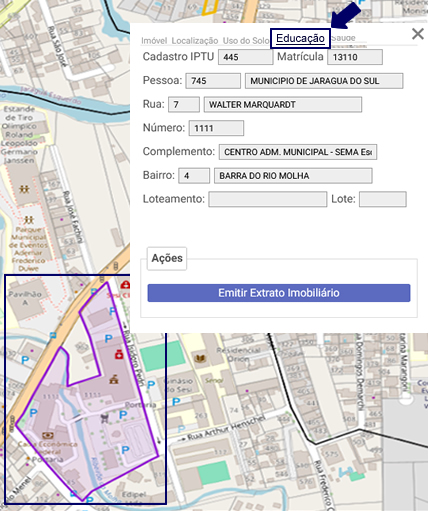Screen dimensions: 428x511
Task: Click the MUNICIPIO DE JARAGUA DO SUL field
Action: tap(324, 81)
